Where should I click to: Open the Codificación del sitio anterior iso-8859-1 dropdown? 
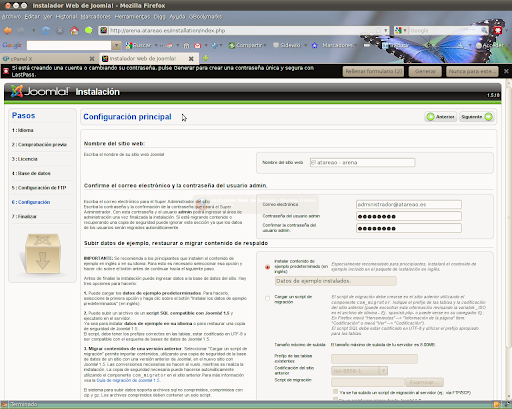359,371
